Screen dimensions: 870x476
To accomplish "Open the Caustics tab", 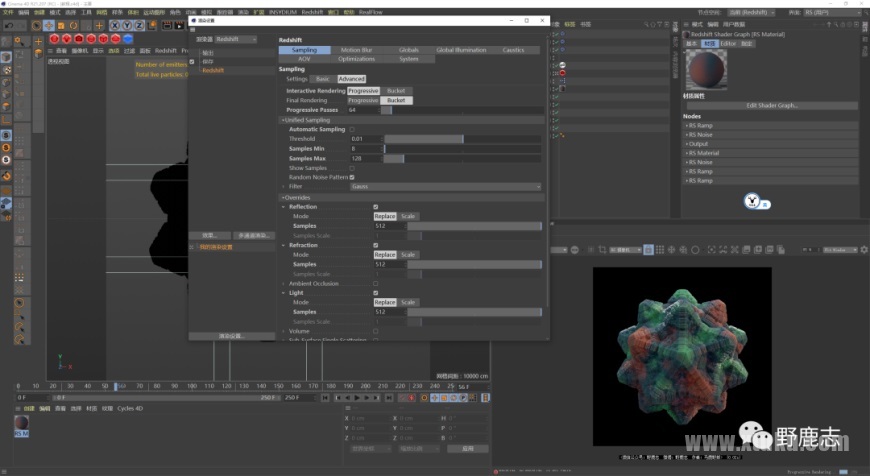I will pos(513,50).
